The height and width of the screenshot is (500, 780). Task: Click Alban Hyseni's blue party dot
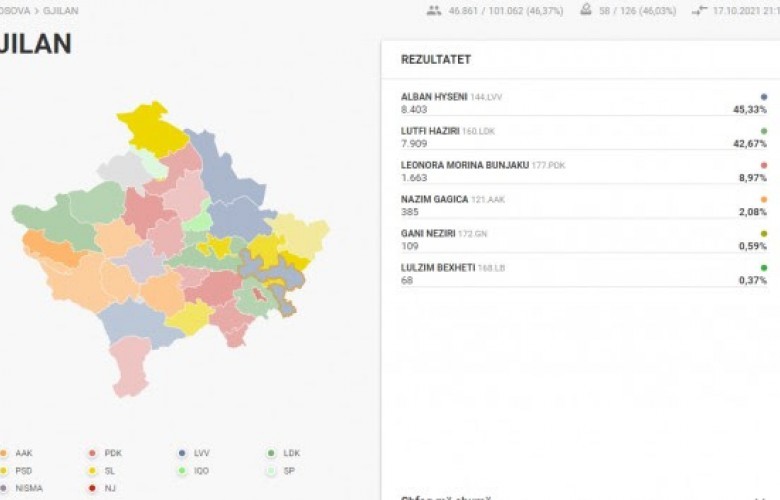[x=764, y=97]
